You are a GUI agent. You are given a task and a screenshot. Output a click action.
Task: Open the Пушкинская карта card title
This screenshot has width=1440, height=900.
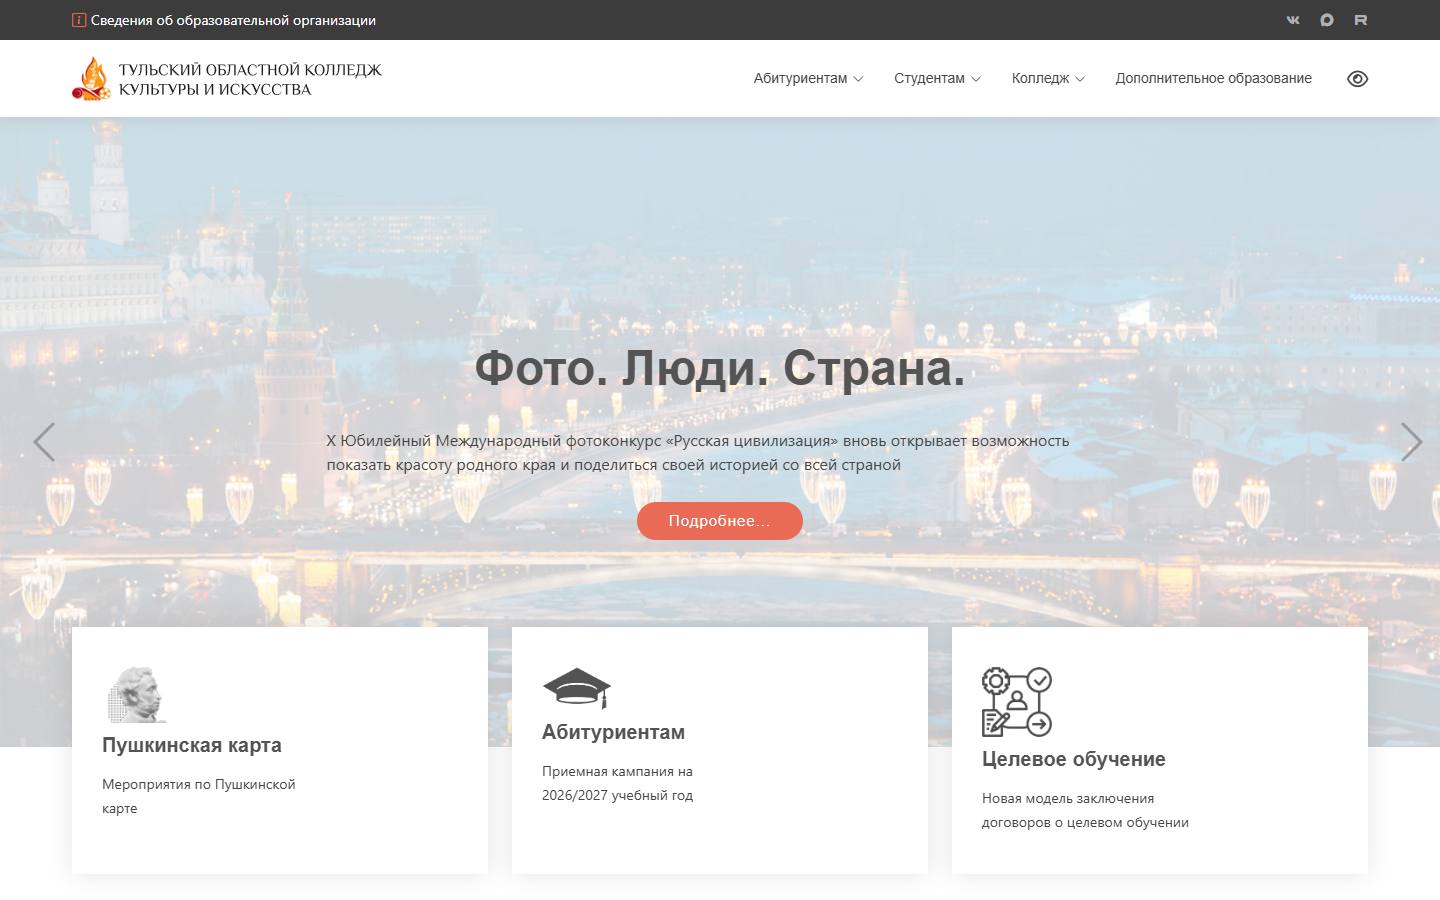(192, 745)
